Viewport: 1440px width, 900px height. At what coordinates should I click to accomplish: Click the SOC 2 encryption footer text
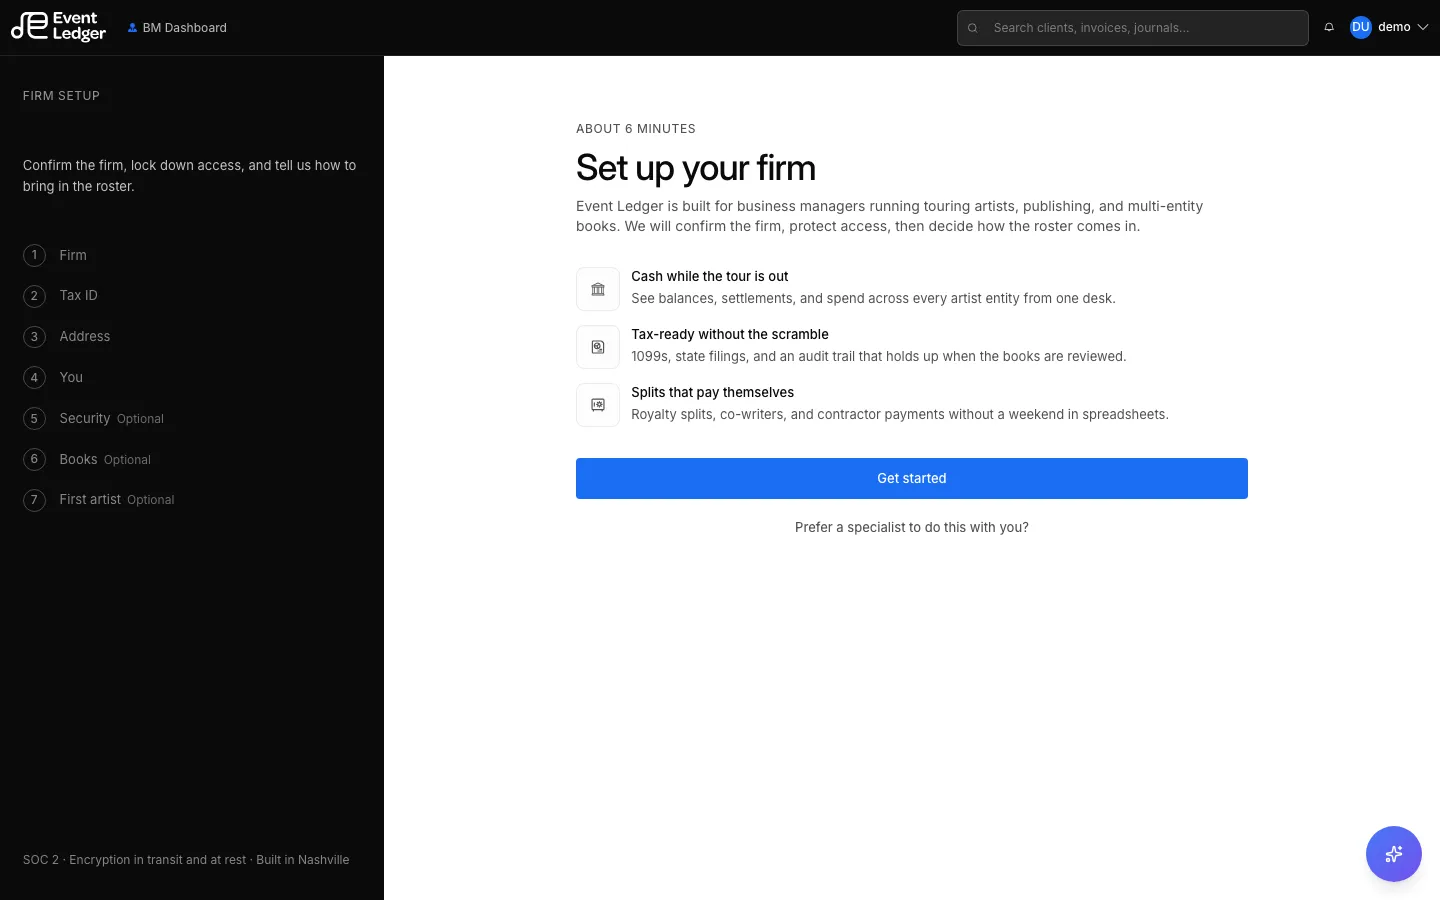click(x=186, y=860)
